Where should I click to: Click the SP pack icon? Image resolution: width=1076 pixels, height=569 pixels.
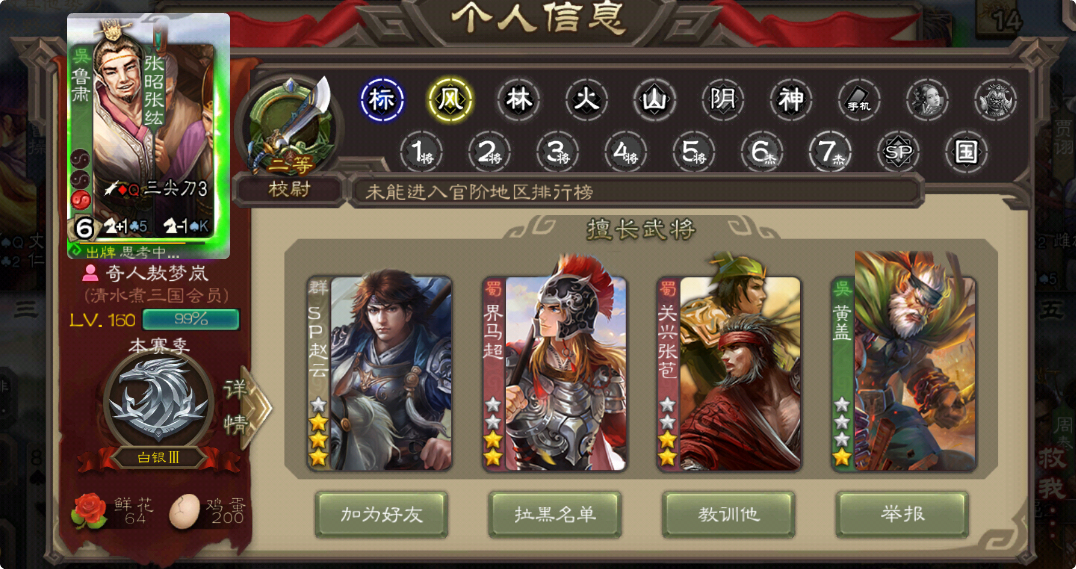coord(898,152)
